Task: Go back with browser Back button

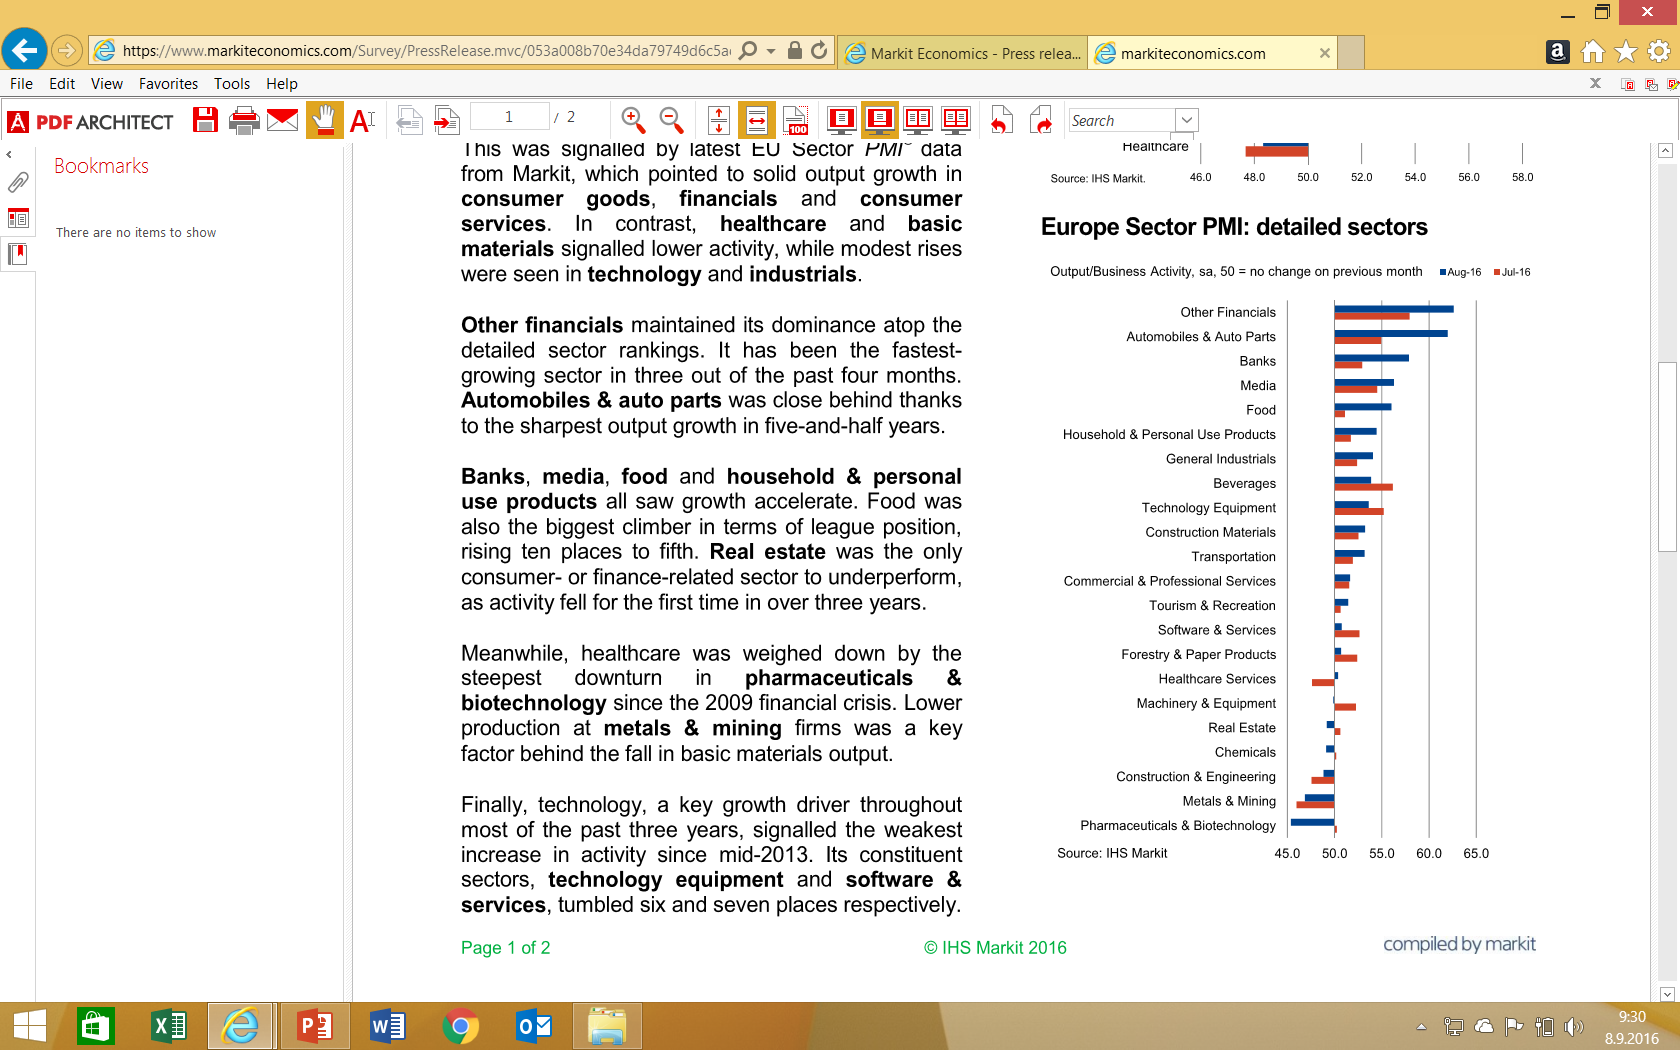Action: [24, 50]
